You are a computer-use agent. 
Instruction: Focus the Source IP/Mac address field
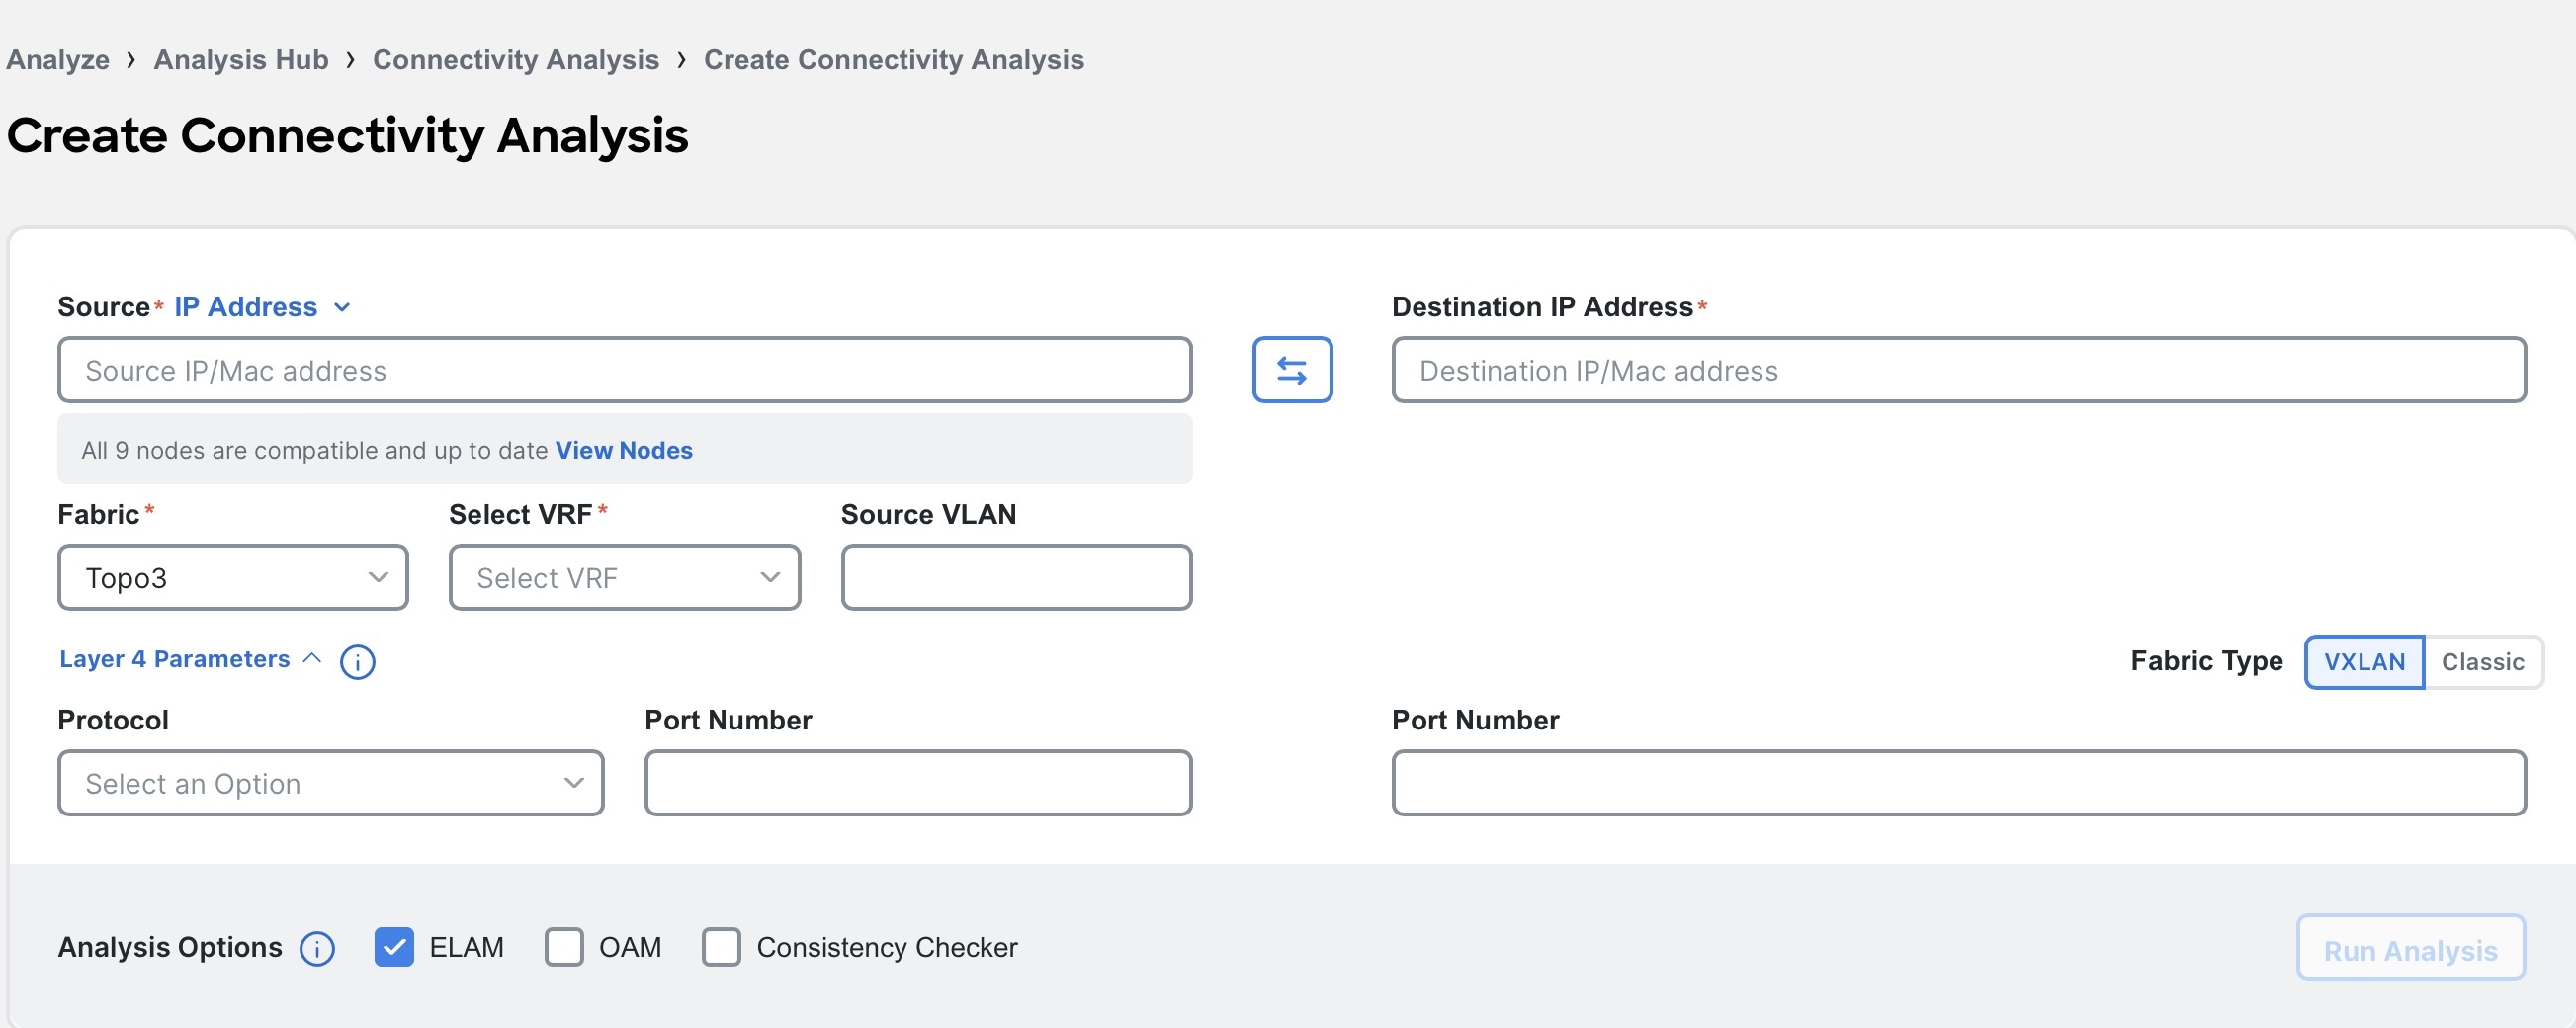coord(625,370)
